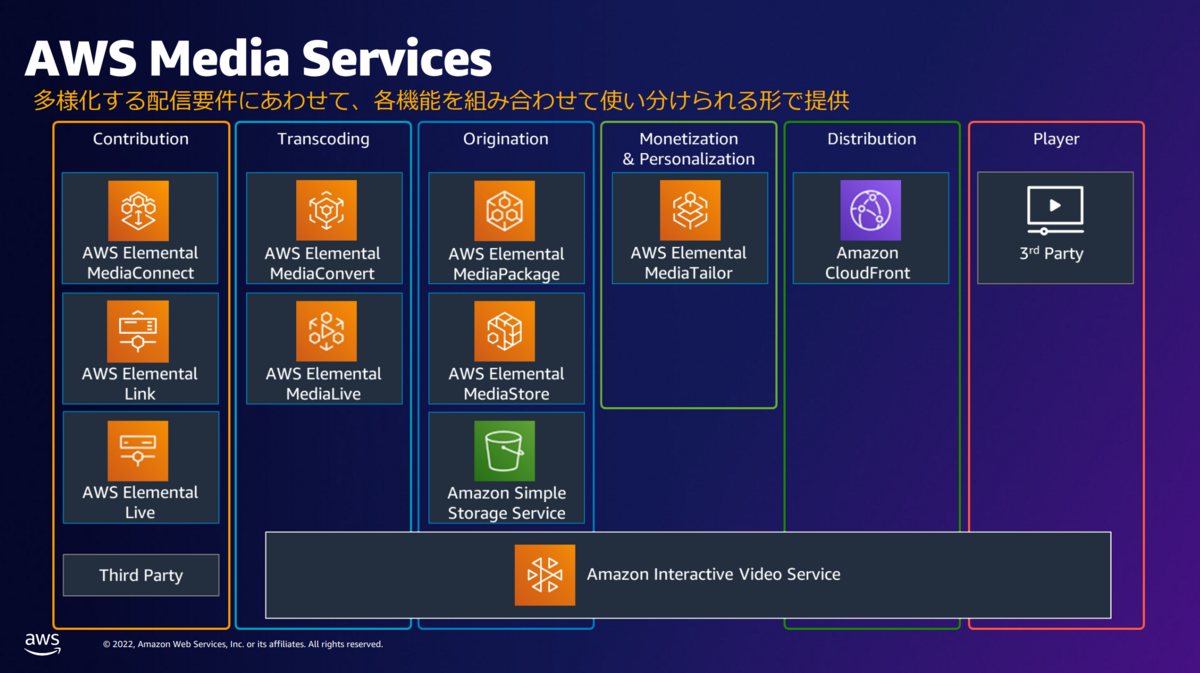Click the AWS Elemental MediaConnect label
The image size is (1200, 673).
coord(140,263)
